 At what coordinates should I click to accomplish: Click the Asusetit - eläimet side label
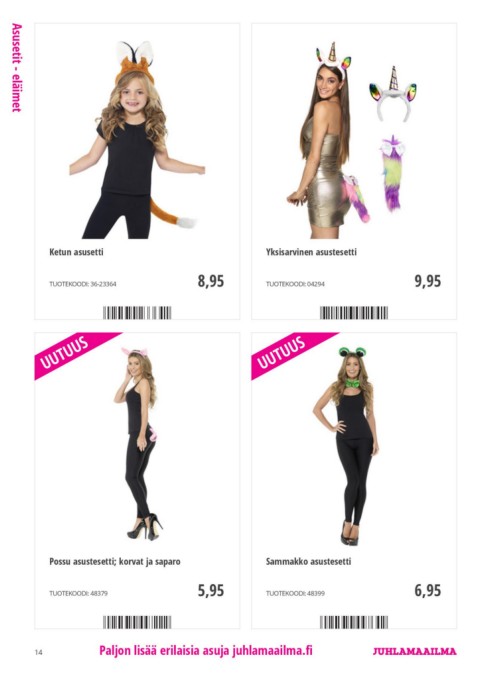click(16, 68)
